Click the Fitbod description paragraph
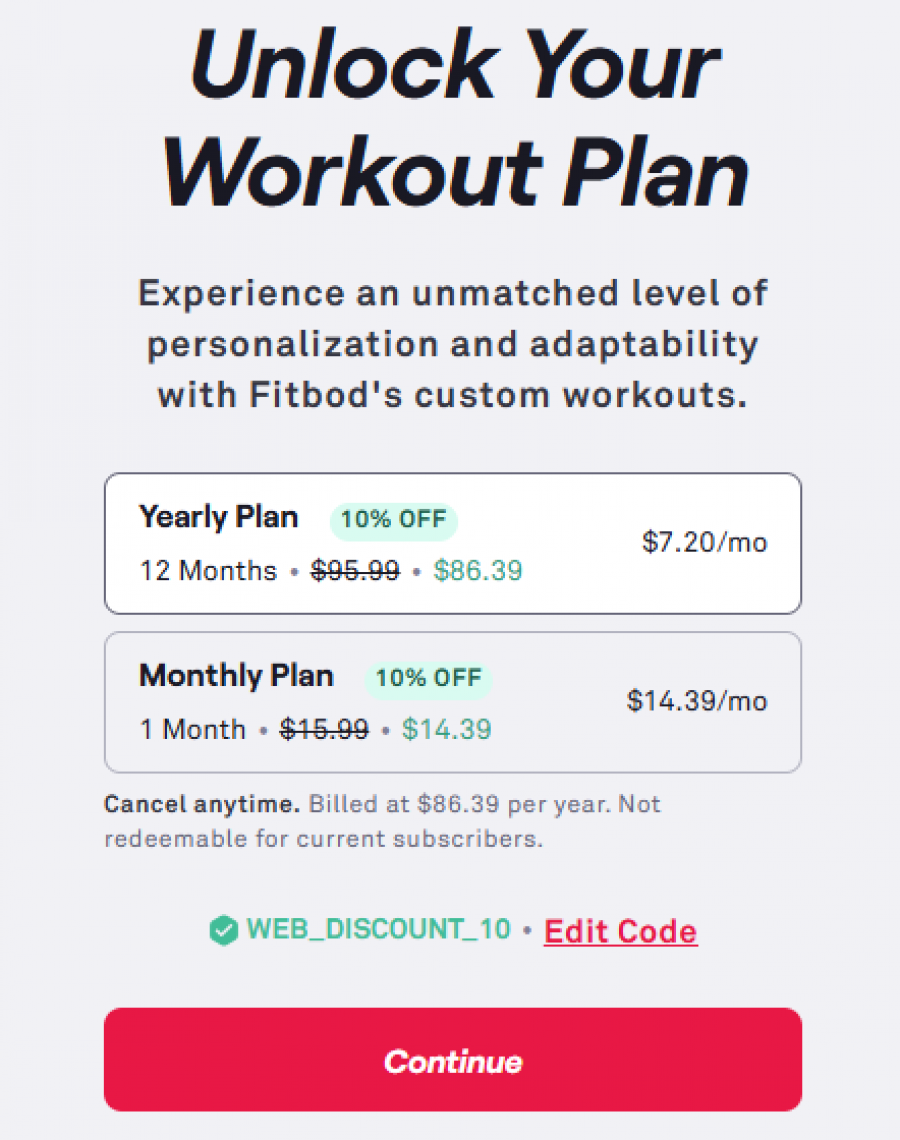The width and height of the screenshot is (900, 1140). 452,343
